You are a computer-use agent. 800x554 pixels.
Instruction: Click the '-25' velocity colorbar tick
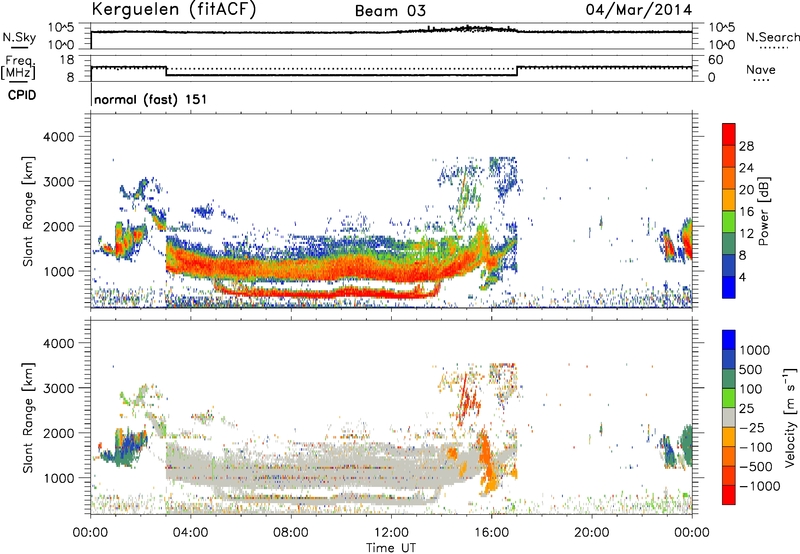tap(752, 427)
